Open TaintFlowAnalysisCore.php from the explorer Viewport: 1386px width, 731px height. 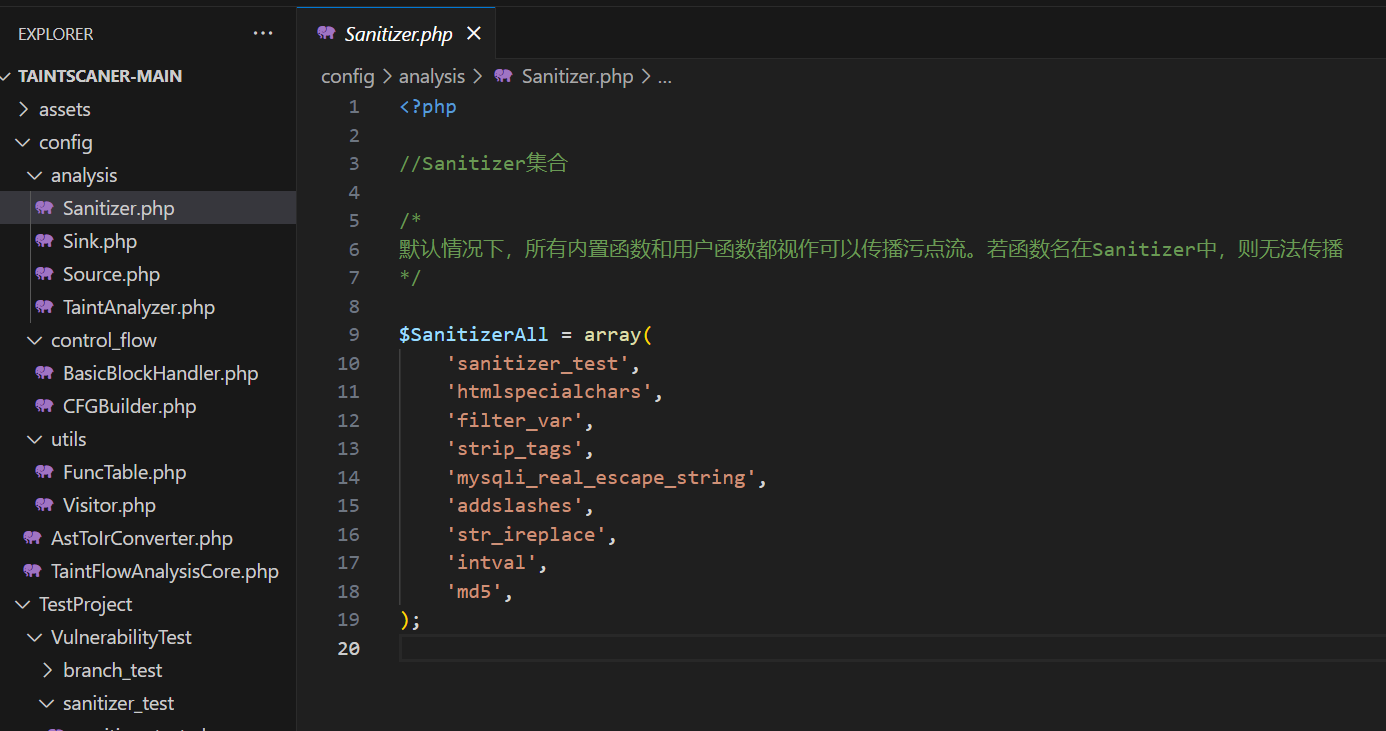tap(164, 571)
